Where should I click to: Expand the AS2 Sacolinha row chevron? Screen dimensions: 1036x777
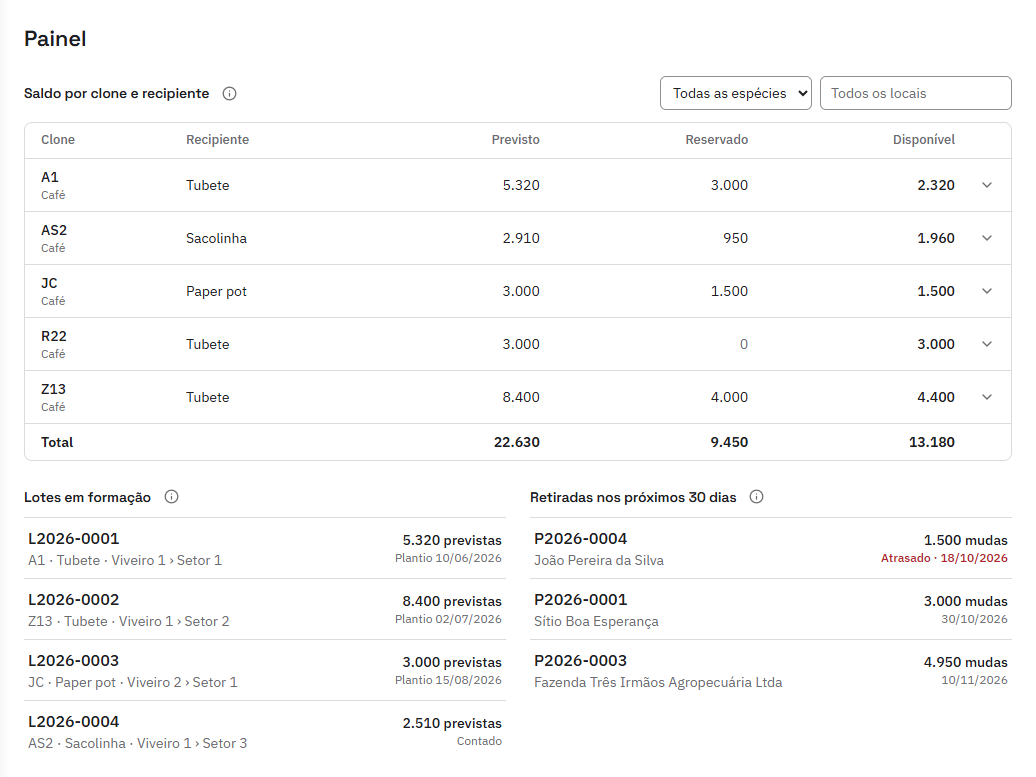pyautogui.click(x=986, y=238)
